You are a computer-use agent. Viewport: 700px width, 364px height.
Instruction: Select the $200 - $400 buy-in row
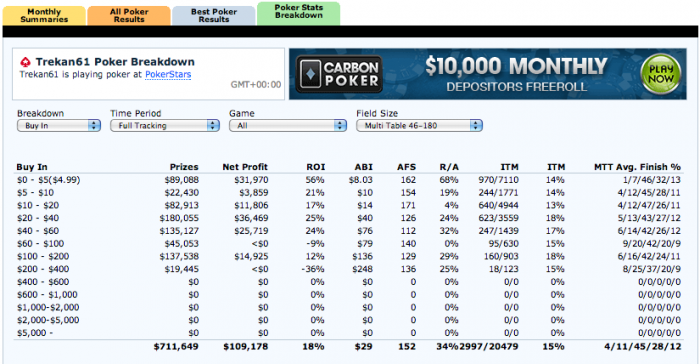349,269
